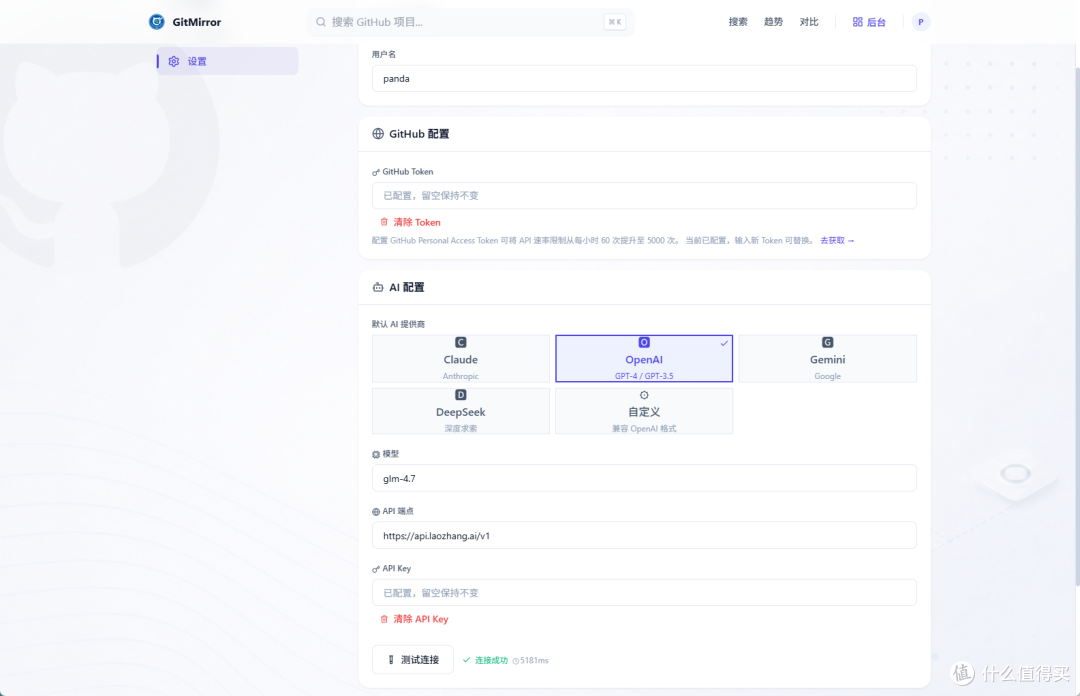Image resolution: width=1080 pixels, height=696 pixels.
Task: Click the 默认 AI 提供商 label
Action: 398,324
